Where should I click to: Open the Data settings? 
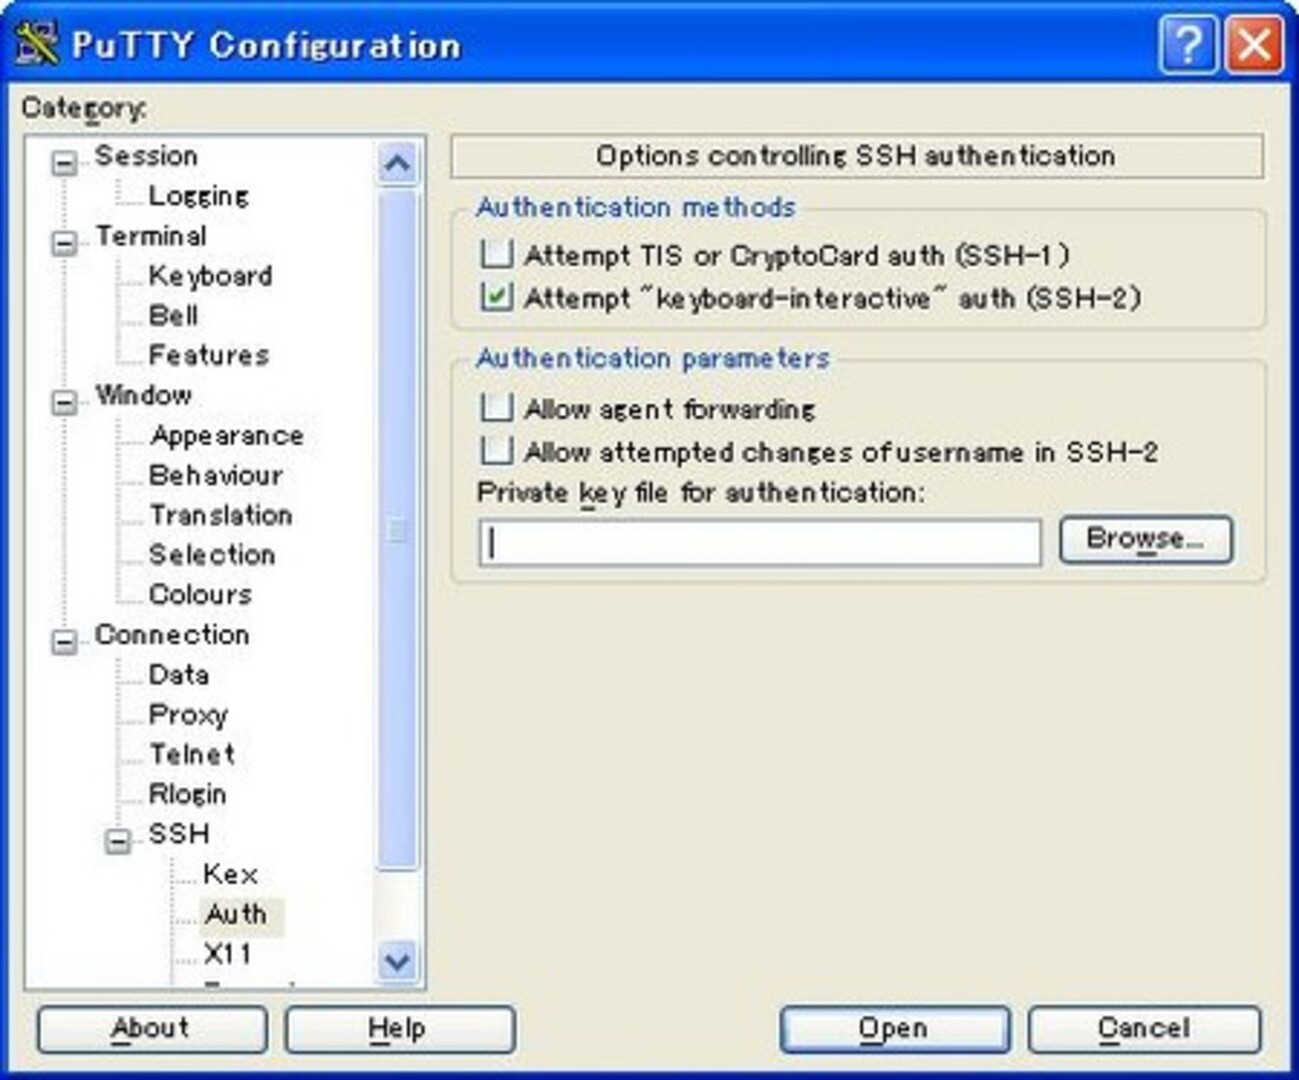point(178,675)
